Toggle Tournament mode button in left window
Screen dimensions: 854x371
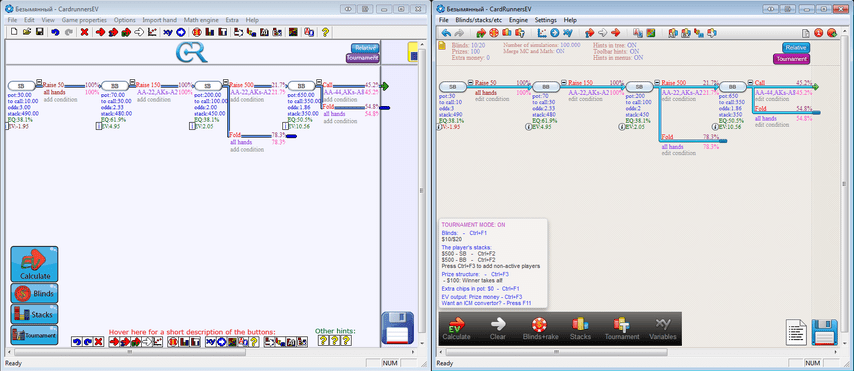362,58
